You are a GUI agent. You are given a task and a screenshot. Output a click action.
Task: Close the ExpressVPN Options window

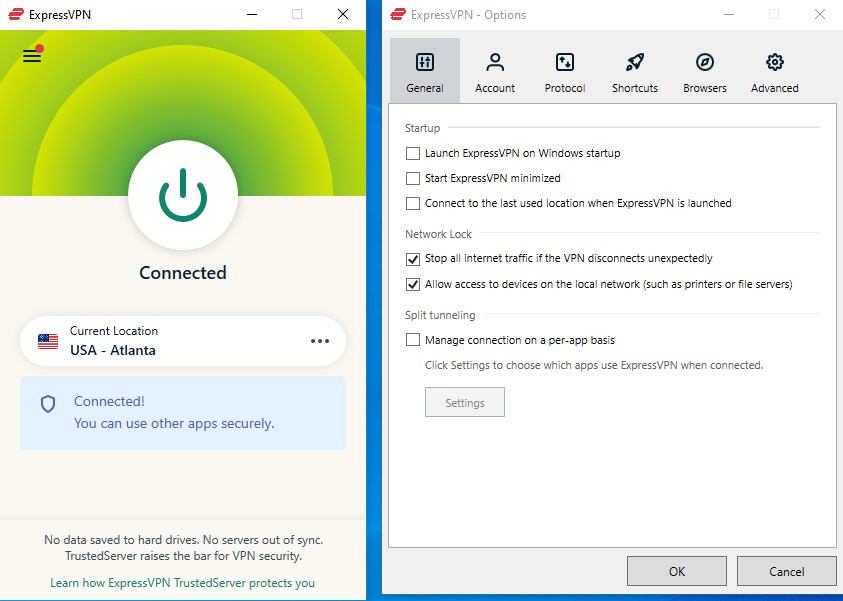[x=820, y=15]
